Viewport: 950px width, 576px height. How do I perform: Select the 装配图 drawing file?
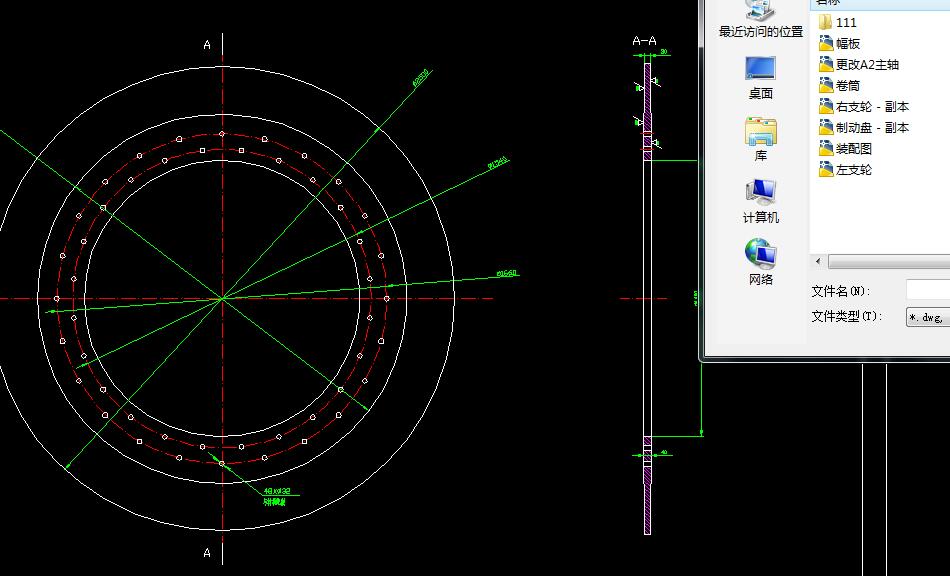pos(845,148)
